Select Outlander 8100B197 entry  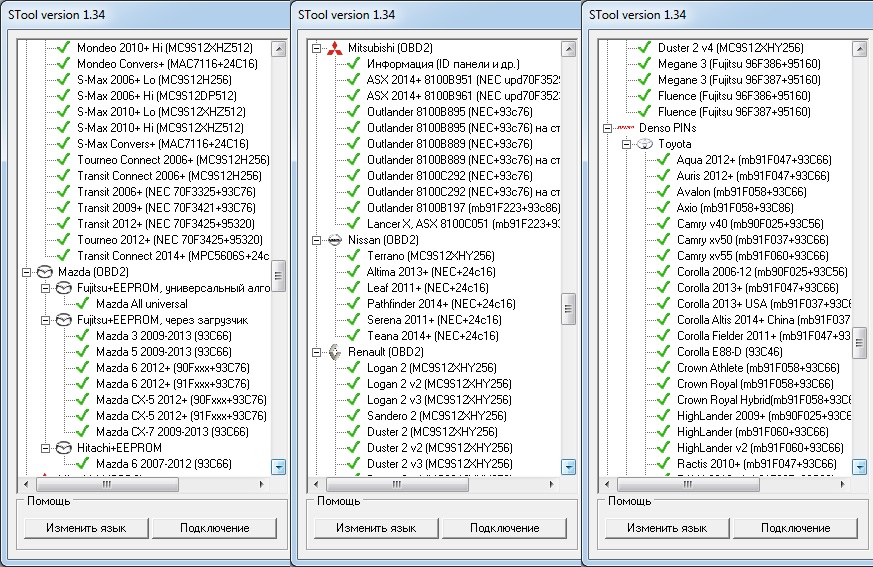(x=463, y=208)
